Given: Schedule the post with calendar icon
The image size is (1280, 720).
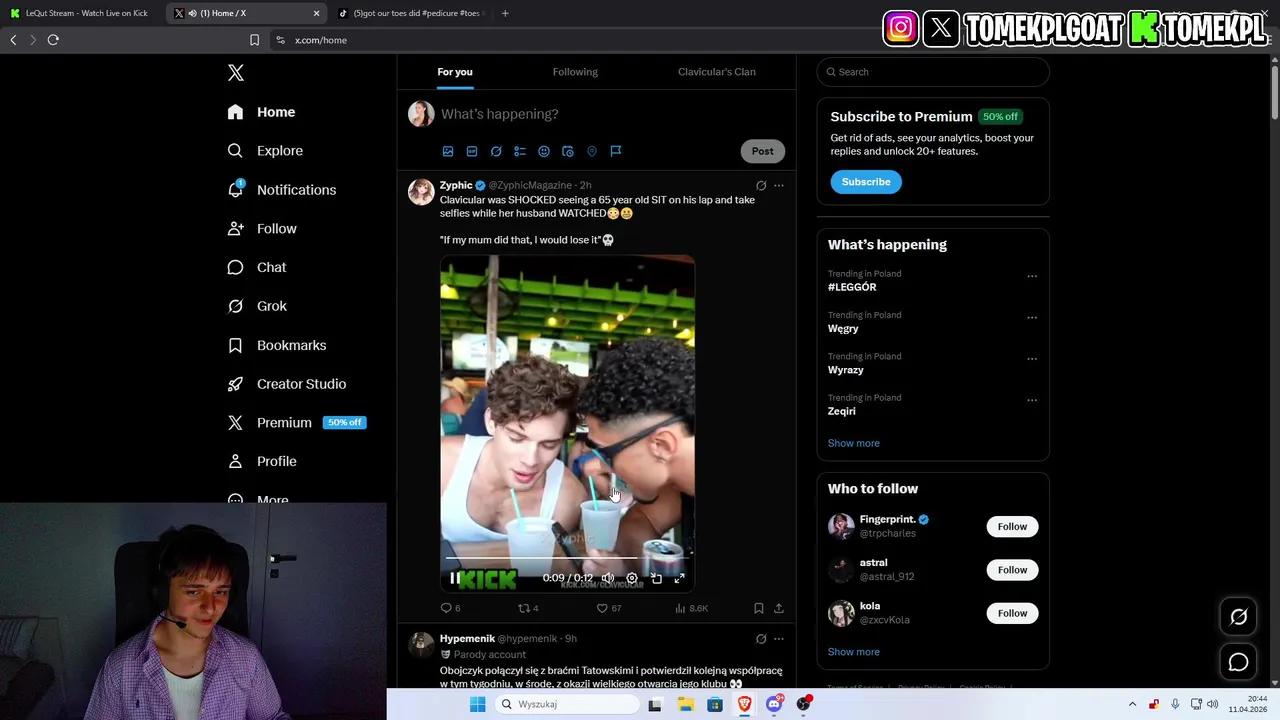Looking at the screenshot, I should tap(568, 151).
